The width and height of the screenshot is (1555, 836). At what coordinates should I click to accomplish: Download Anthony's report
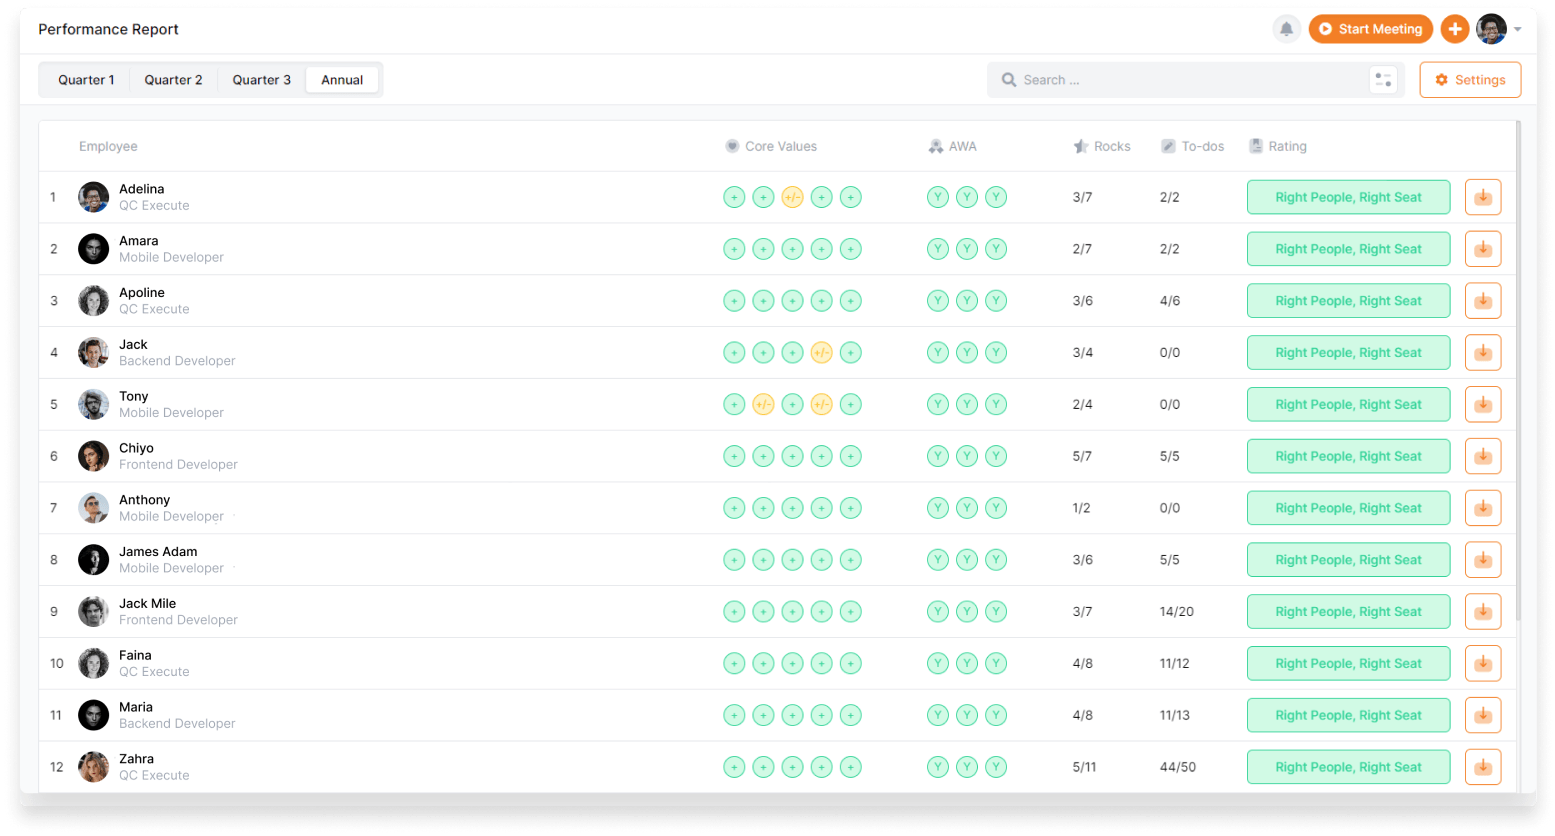tap(1483, 508)
